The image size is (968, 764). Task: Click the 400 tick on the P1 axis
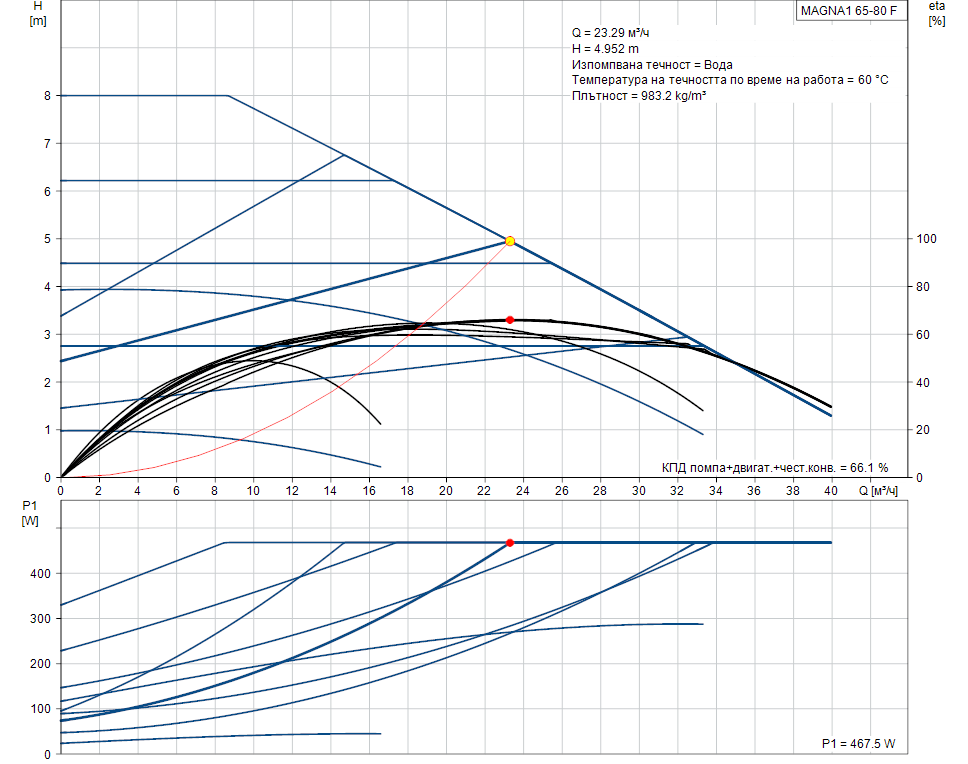pyautogui.click(x=38, y=574)
